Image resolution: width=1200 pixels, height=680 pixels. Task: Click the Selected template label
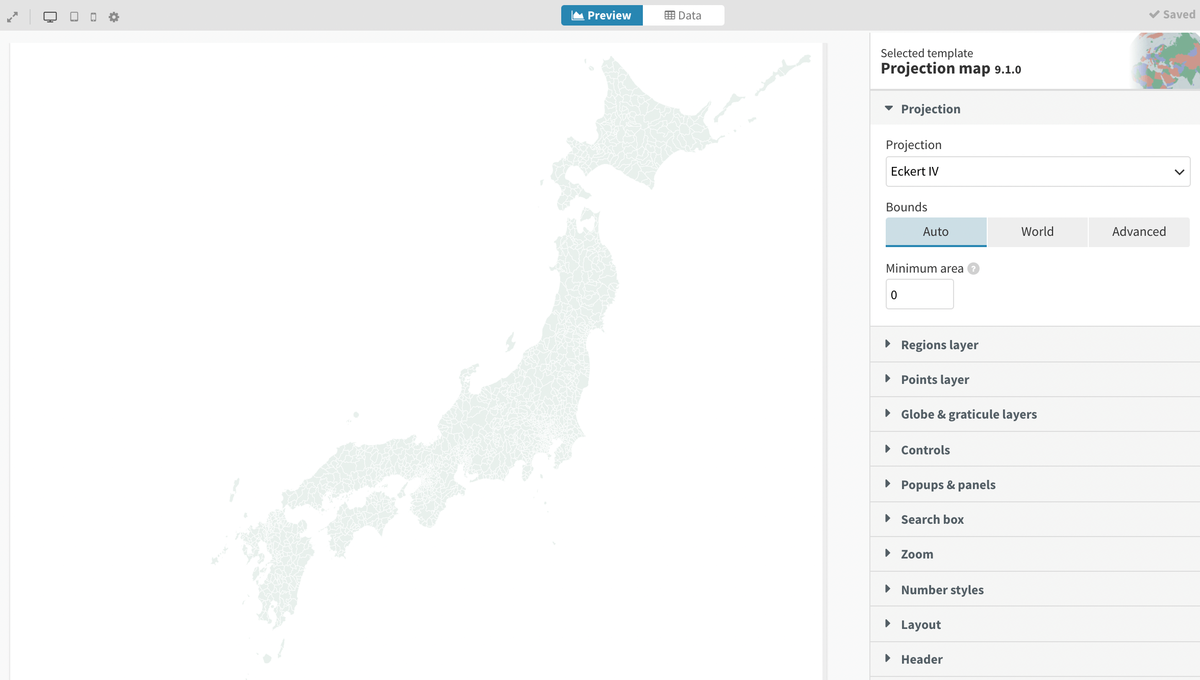pyautogui.click(x=926, y=53)
